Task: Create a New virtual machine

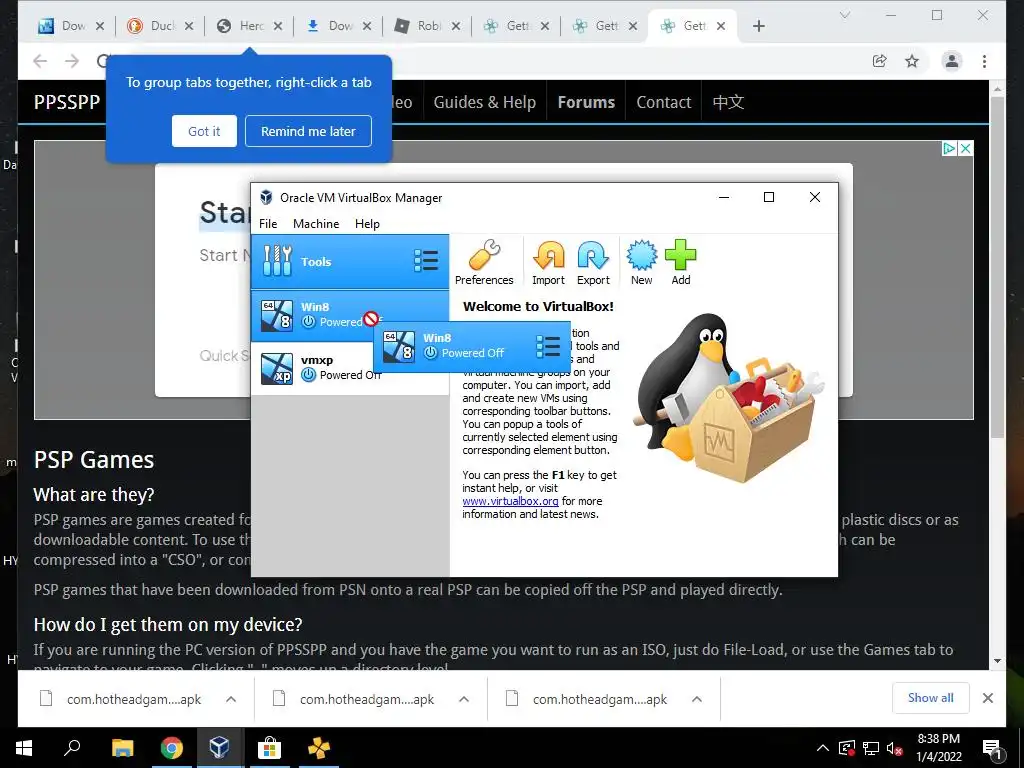Action: coord(641,263)
